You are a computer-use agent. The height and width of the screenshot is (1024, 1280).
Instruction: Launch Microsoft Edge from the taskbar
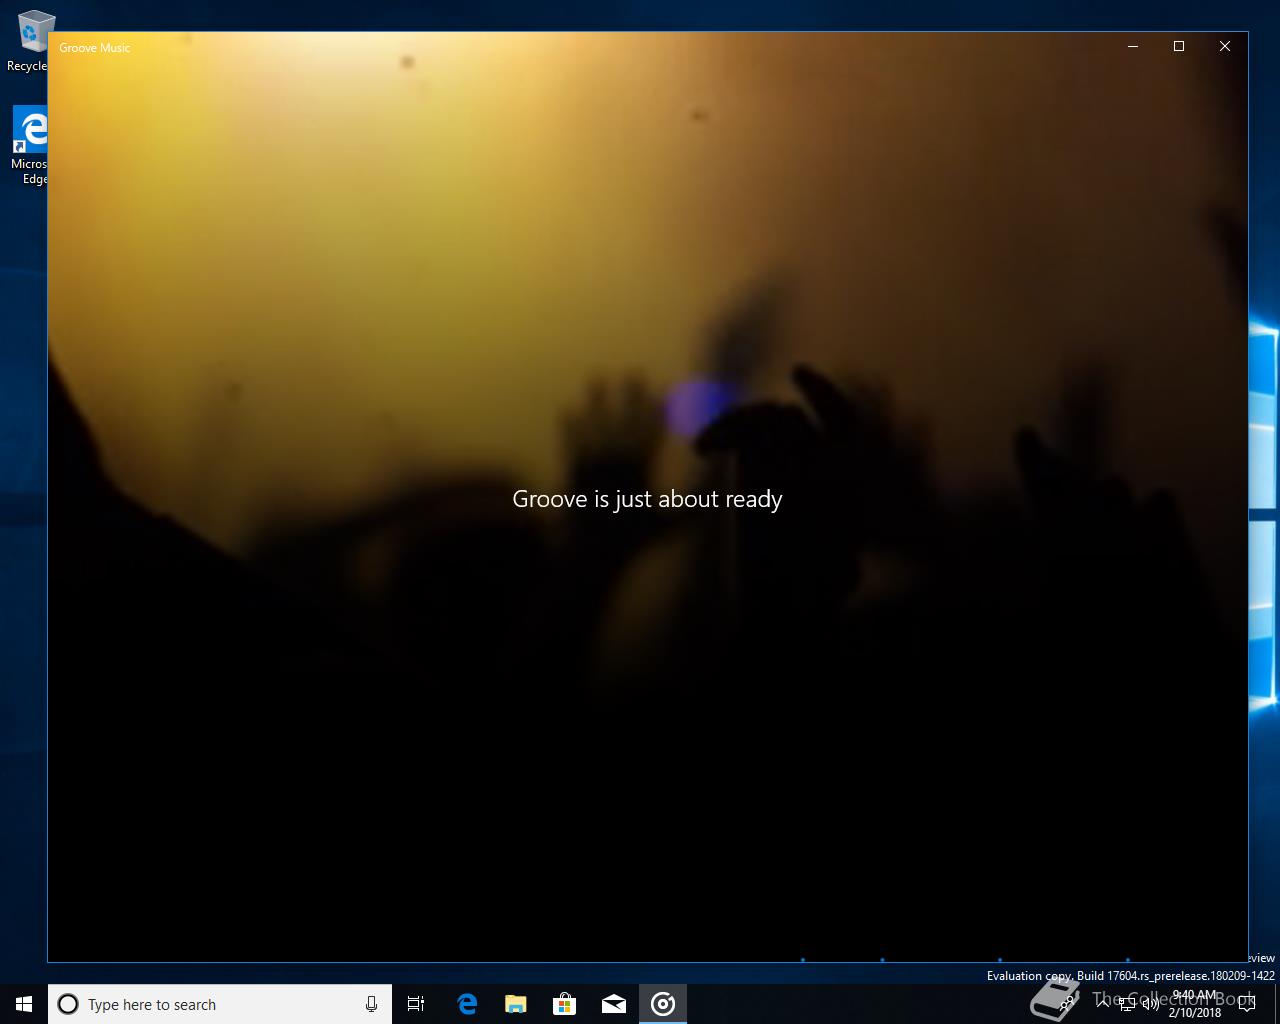click(x=466, y=1004)
